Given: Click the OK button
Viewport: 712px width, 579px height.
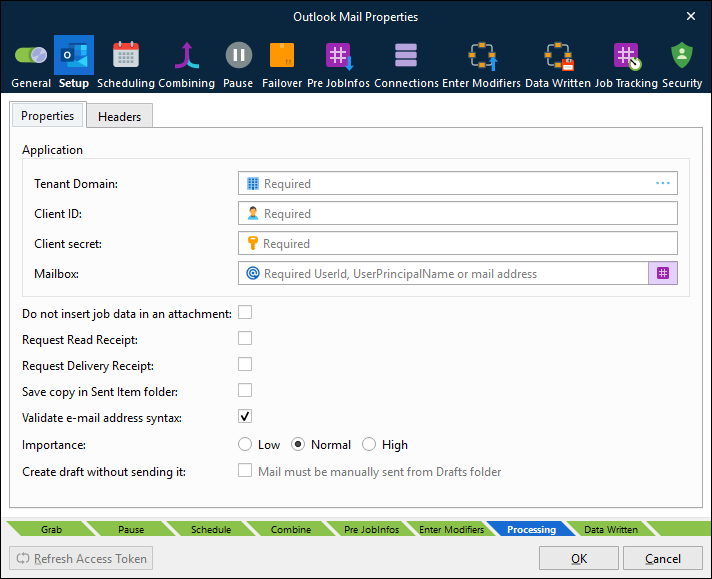Looking at the screenshot, I should pos(579,558).
